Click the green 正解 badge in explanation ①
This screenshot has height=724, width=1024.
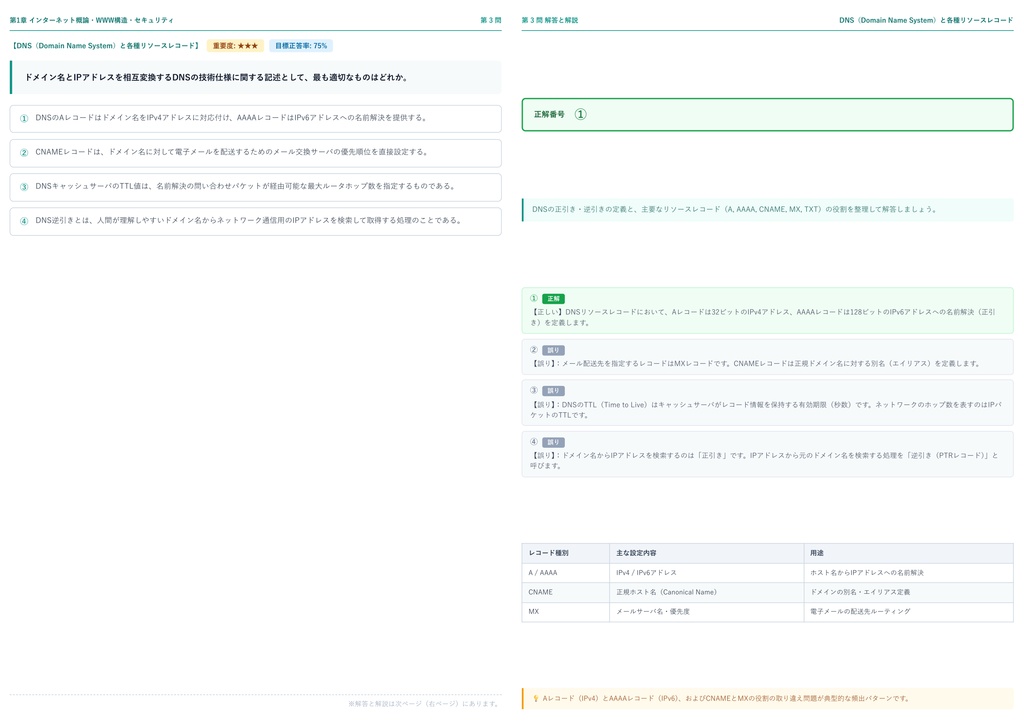pyautogui.click(x=553, y=298)
